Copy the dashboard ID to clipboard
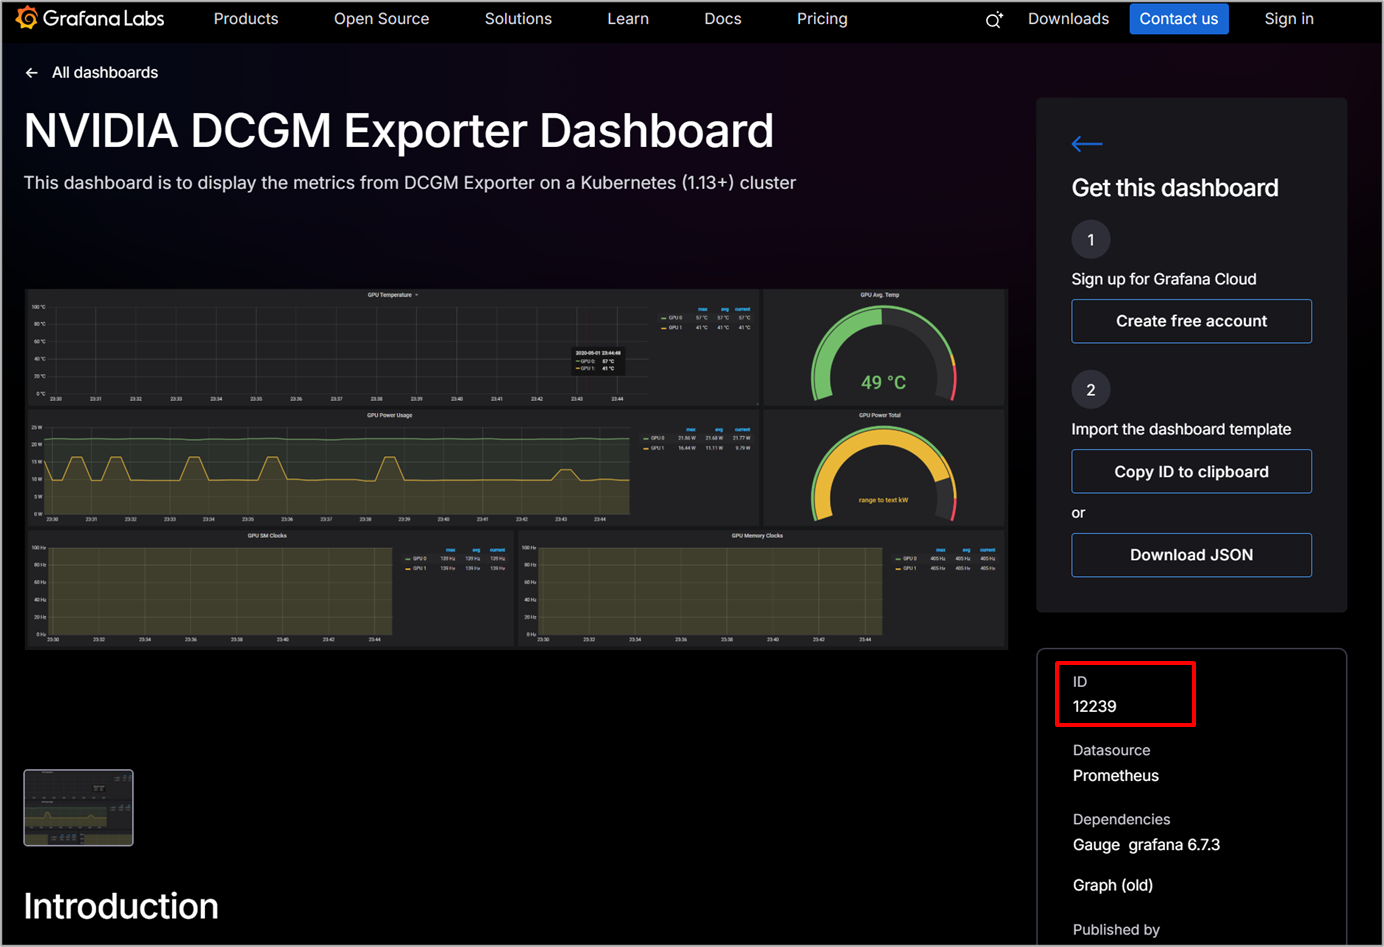1384x947 pixels. coord(1190,471)
